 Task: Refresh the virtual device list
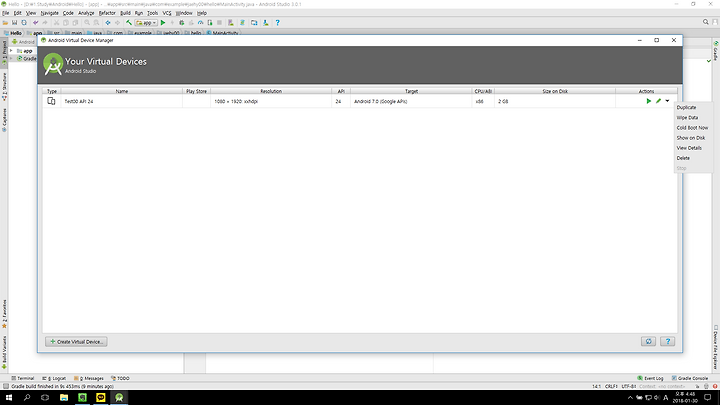[648, 341]
